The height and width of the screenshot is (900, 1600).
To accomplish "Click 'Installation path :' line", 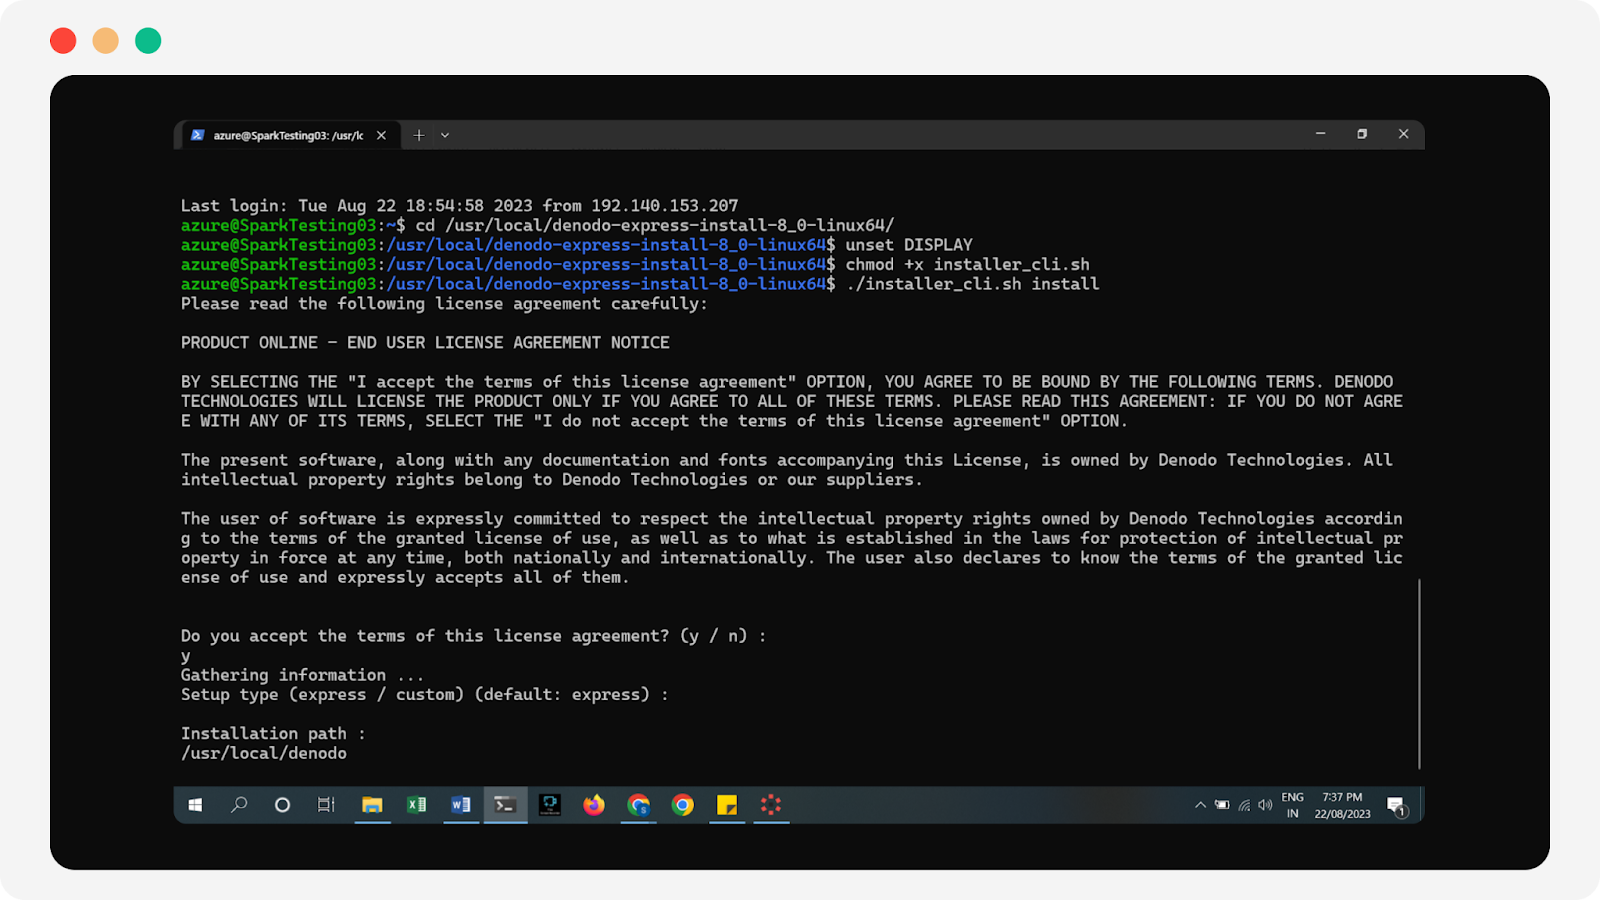I will (273, 734).
